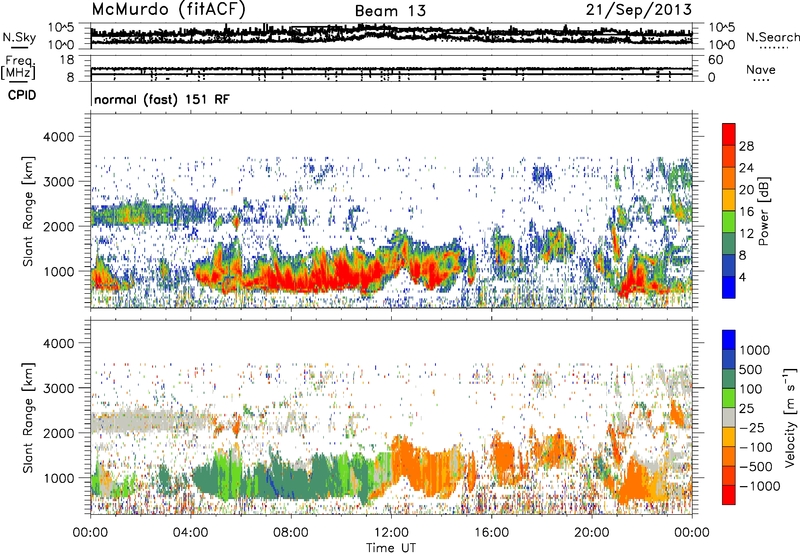Click the "12" label on Power colorbar

746,234
